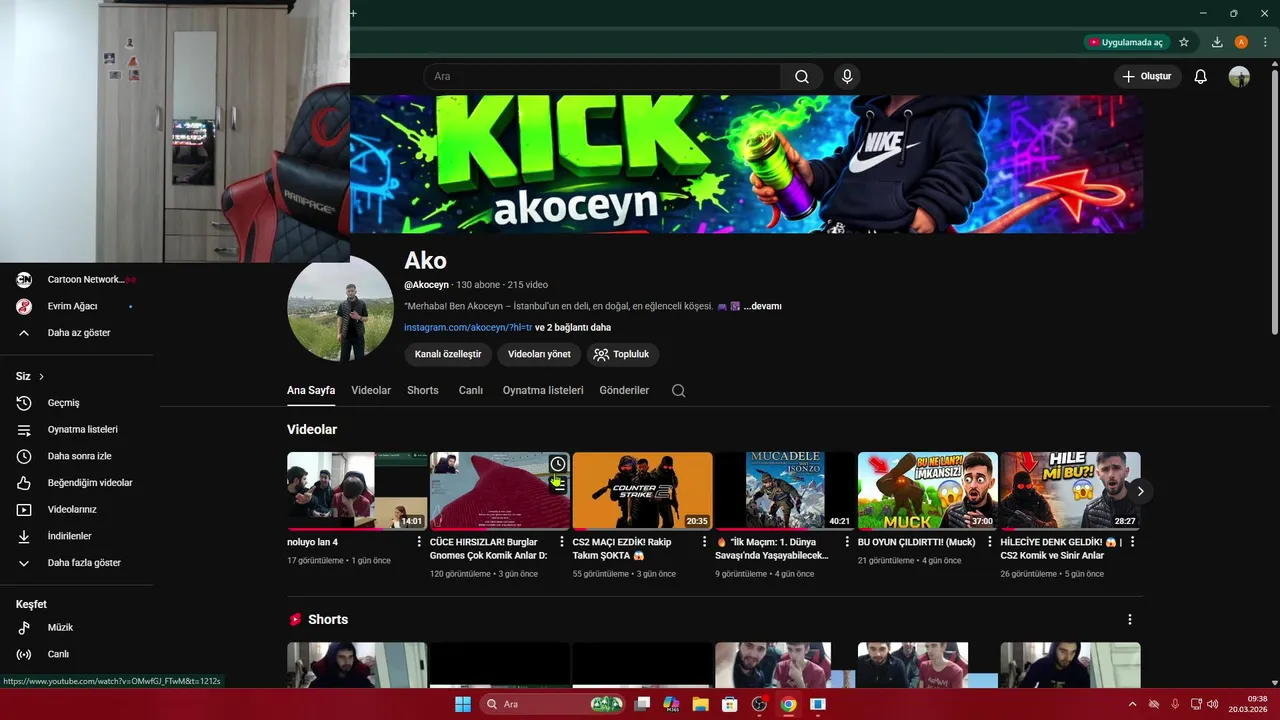Open options menu for CS2 MAÇI EZDİK
The height and width of the screenshot is (720, 1280).
click(704, 542)
